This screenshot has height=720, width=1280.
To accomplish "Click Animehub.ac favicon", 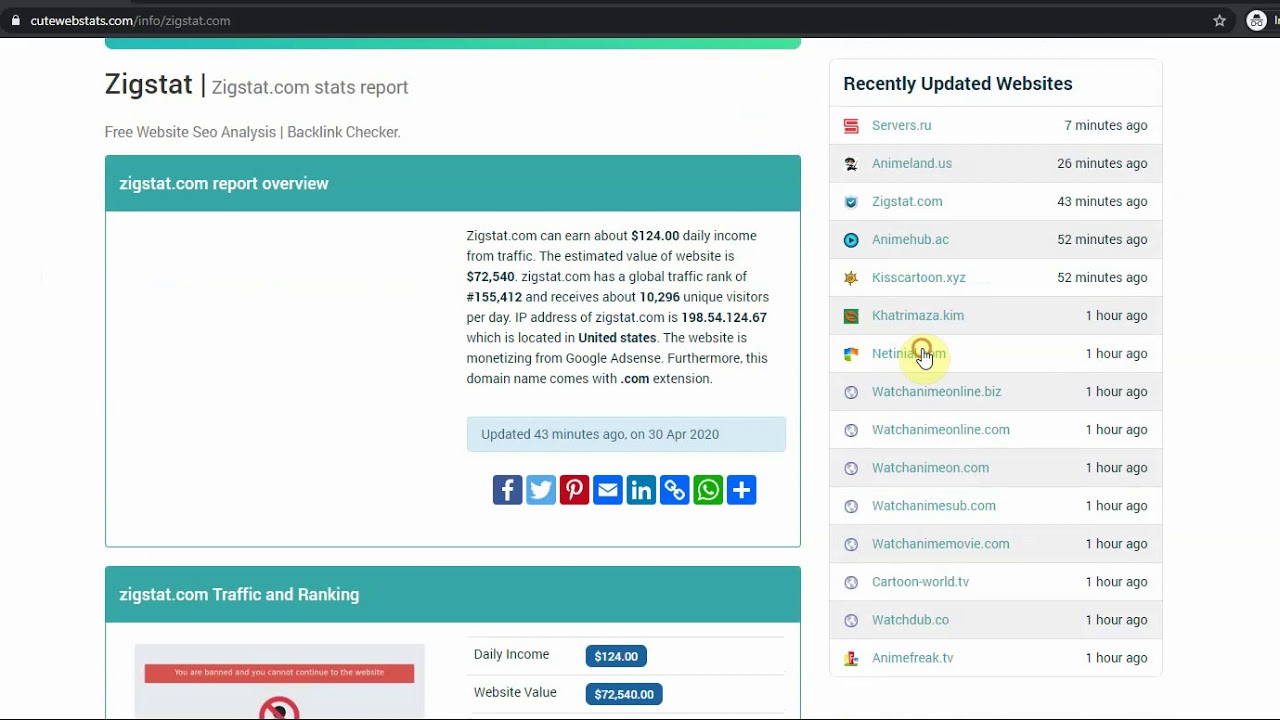I will [851, 240].
